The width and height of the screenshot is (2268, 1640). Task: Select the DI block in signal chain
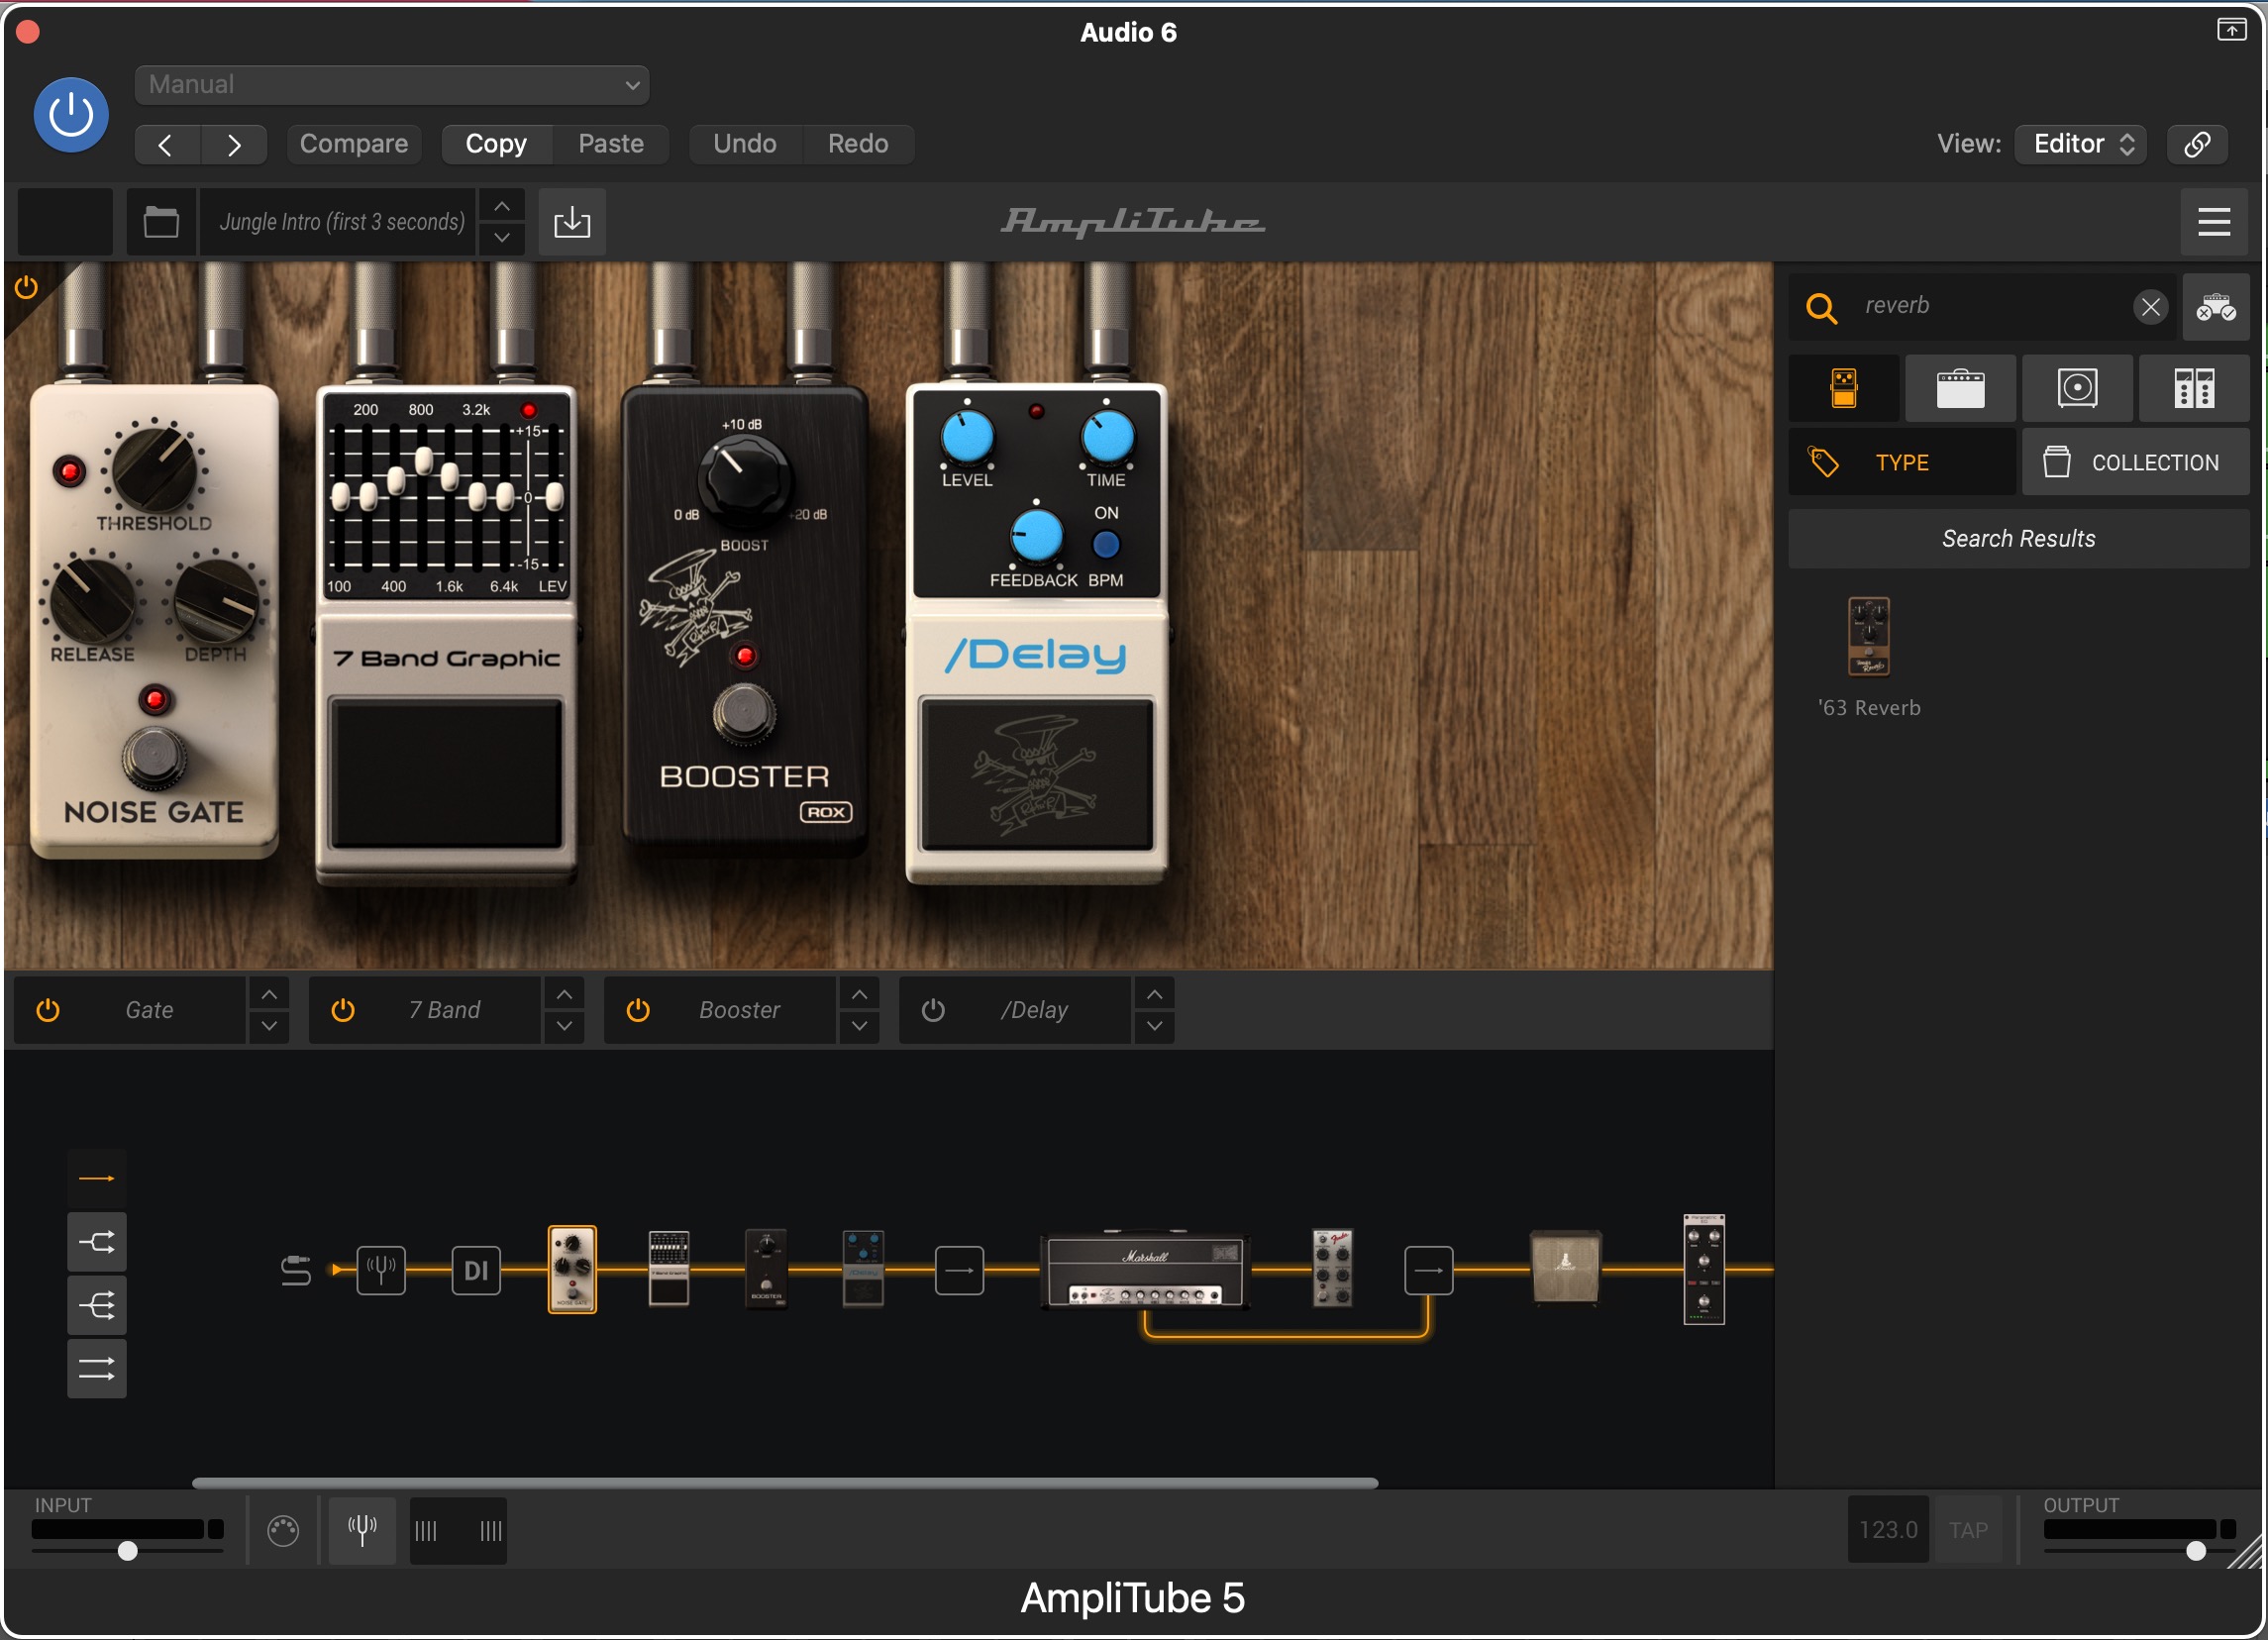point(476,1271)
